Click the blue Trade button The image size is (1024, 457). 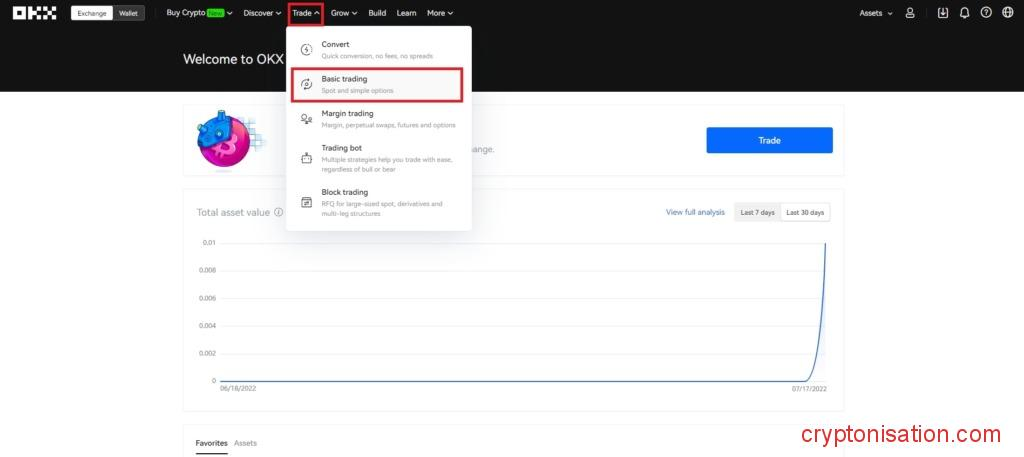pos(769,140)
